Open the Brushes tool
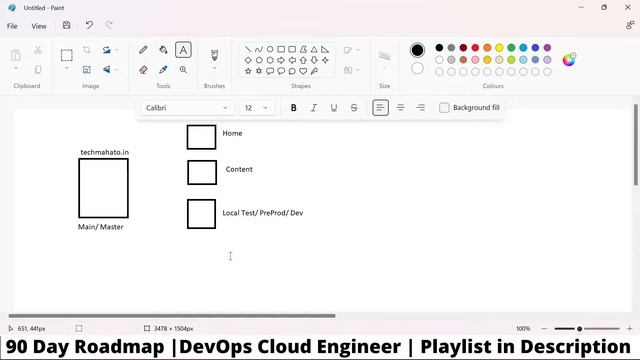 [214, 55]
